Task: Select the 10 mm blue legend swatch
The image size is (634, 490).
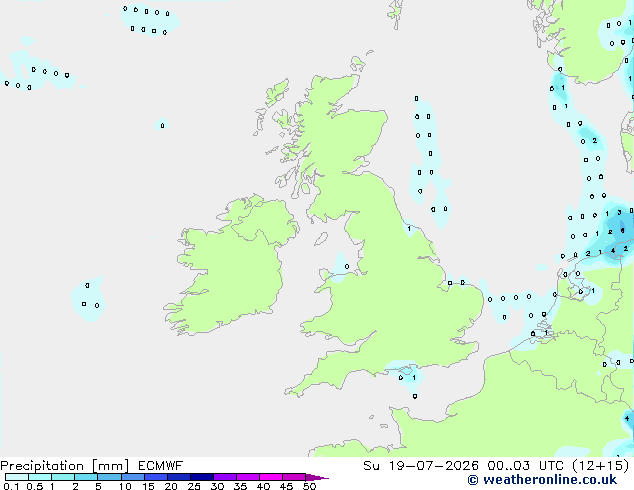Action: pyautogui.click(x=133, y=477)
